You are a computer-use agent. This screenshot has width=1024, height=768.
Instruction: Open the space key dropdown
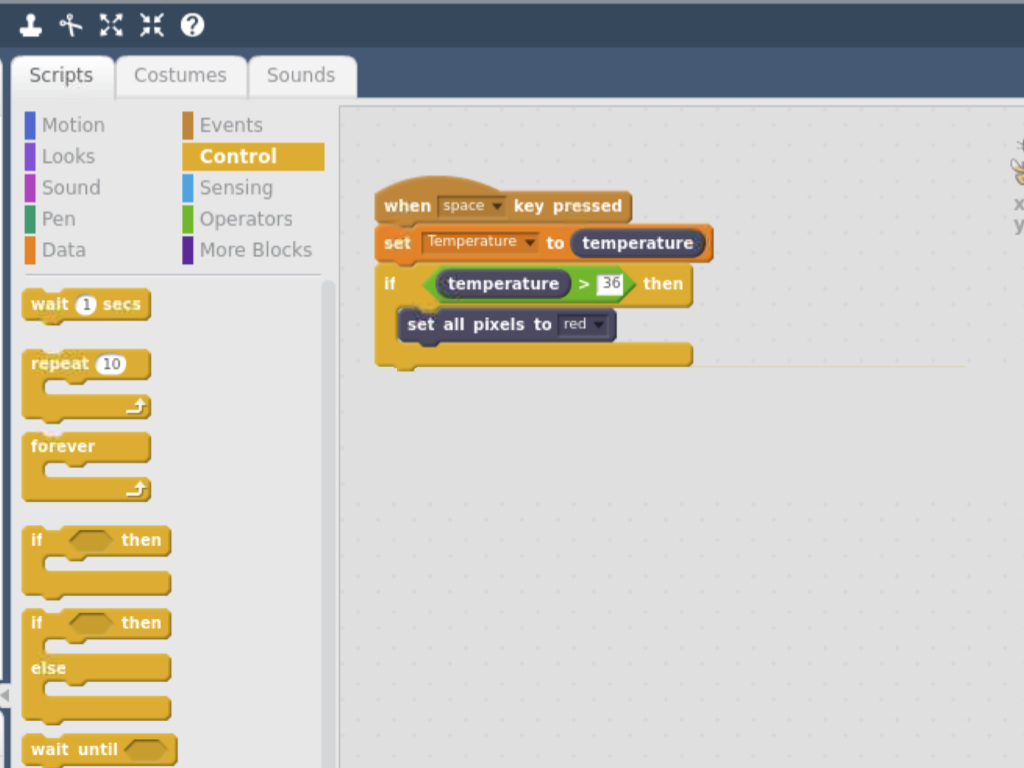(472, 206)
